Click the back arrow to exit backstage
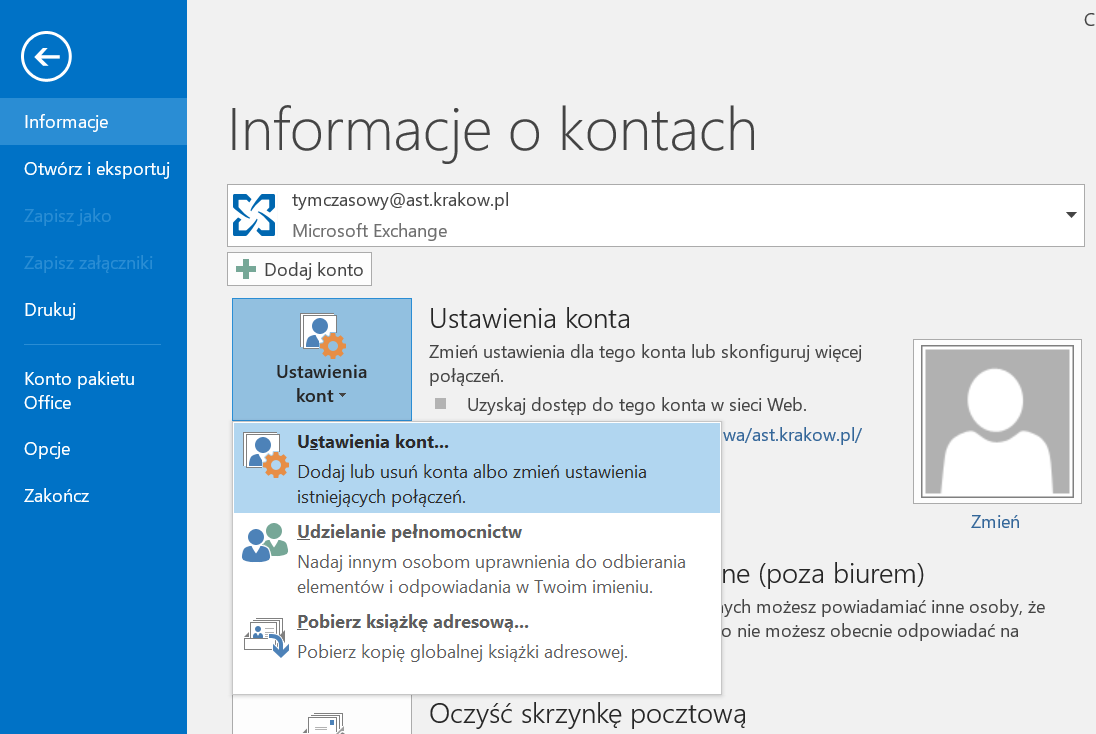The image size is (1096, 734). click(46, 57)
